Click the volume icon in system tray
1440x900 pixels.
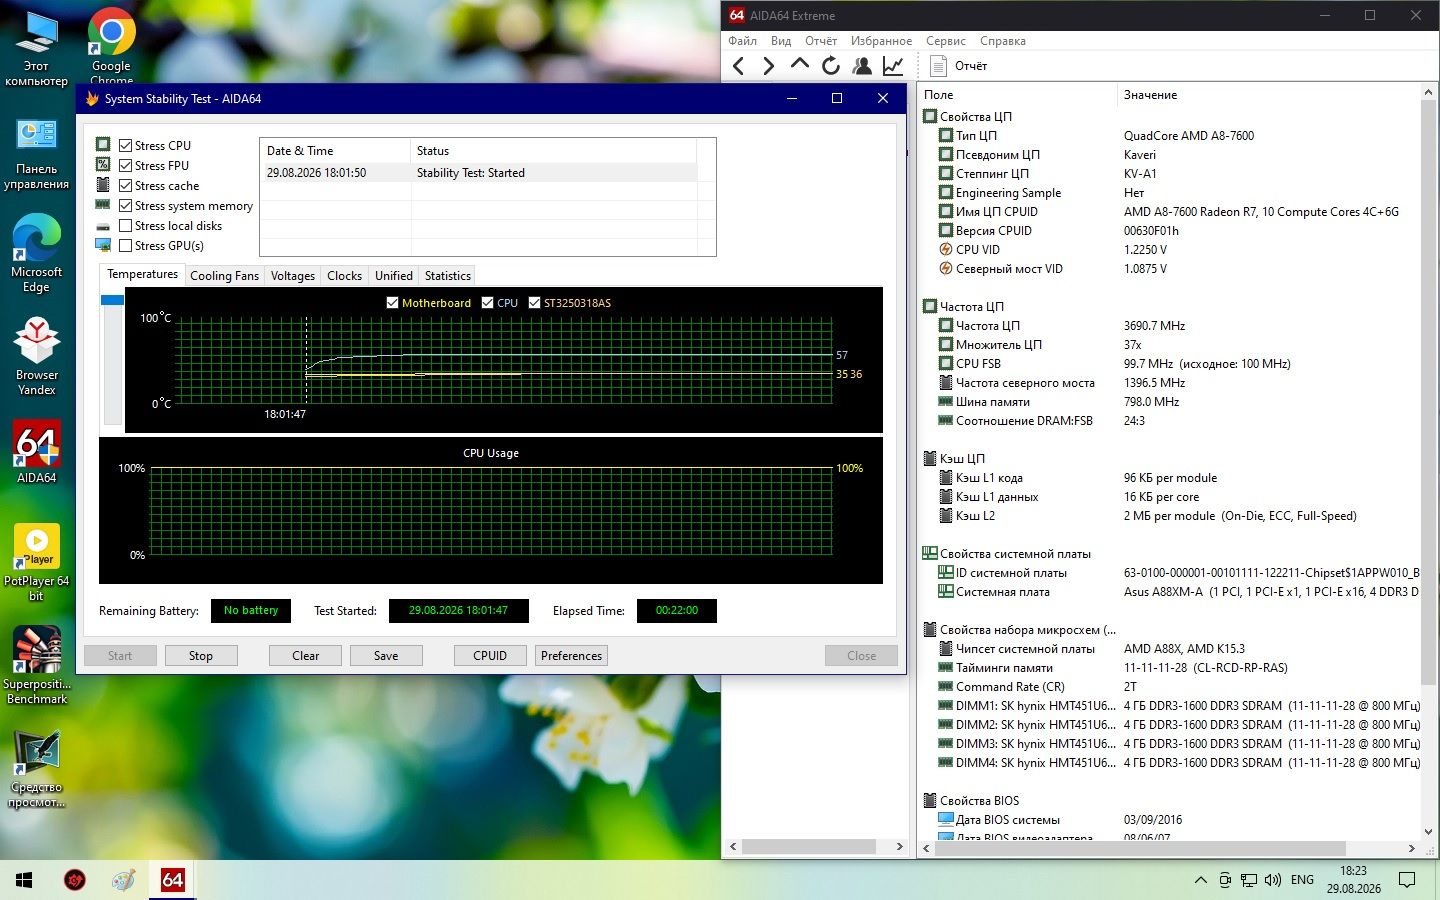tap(1273, 880)
